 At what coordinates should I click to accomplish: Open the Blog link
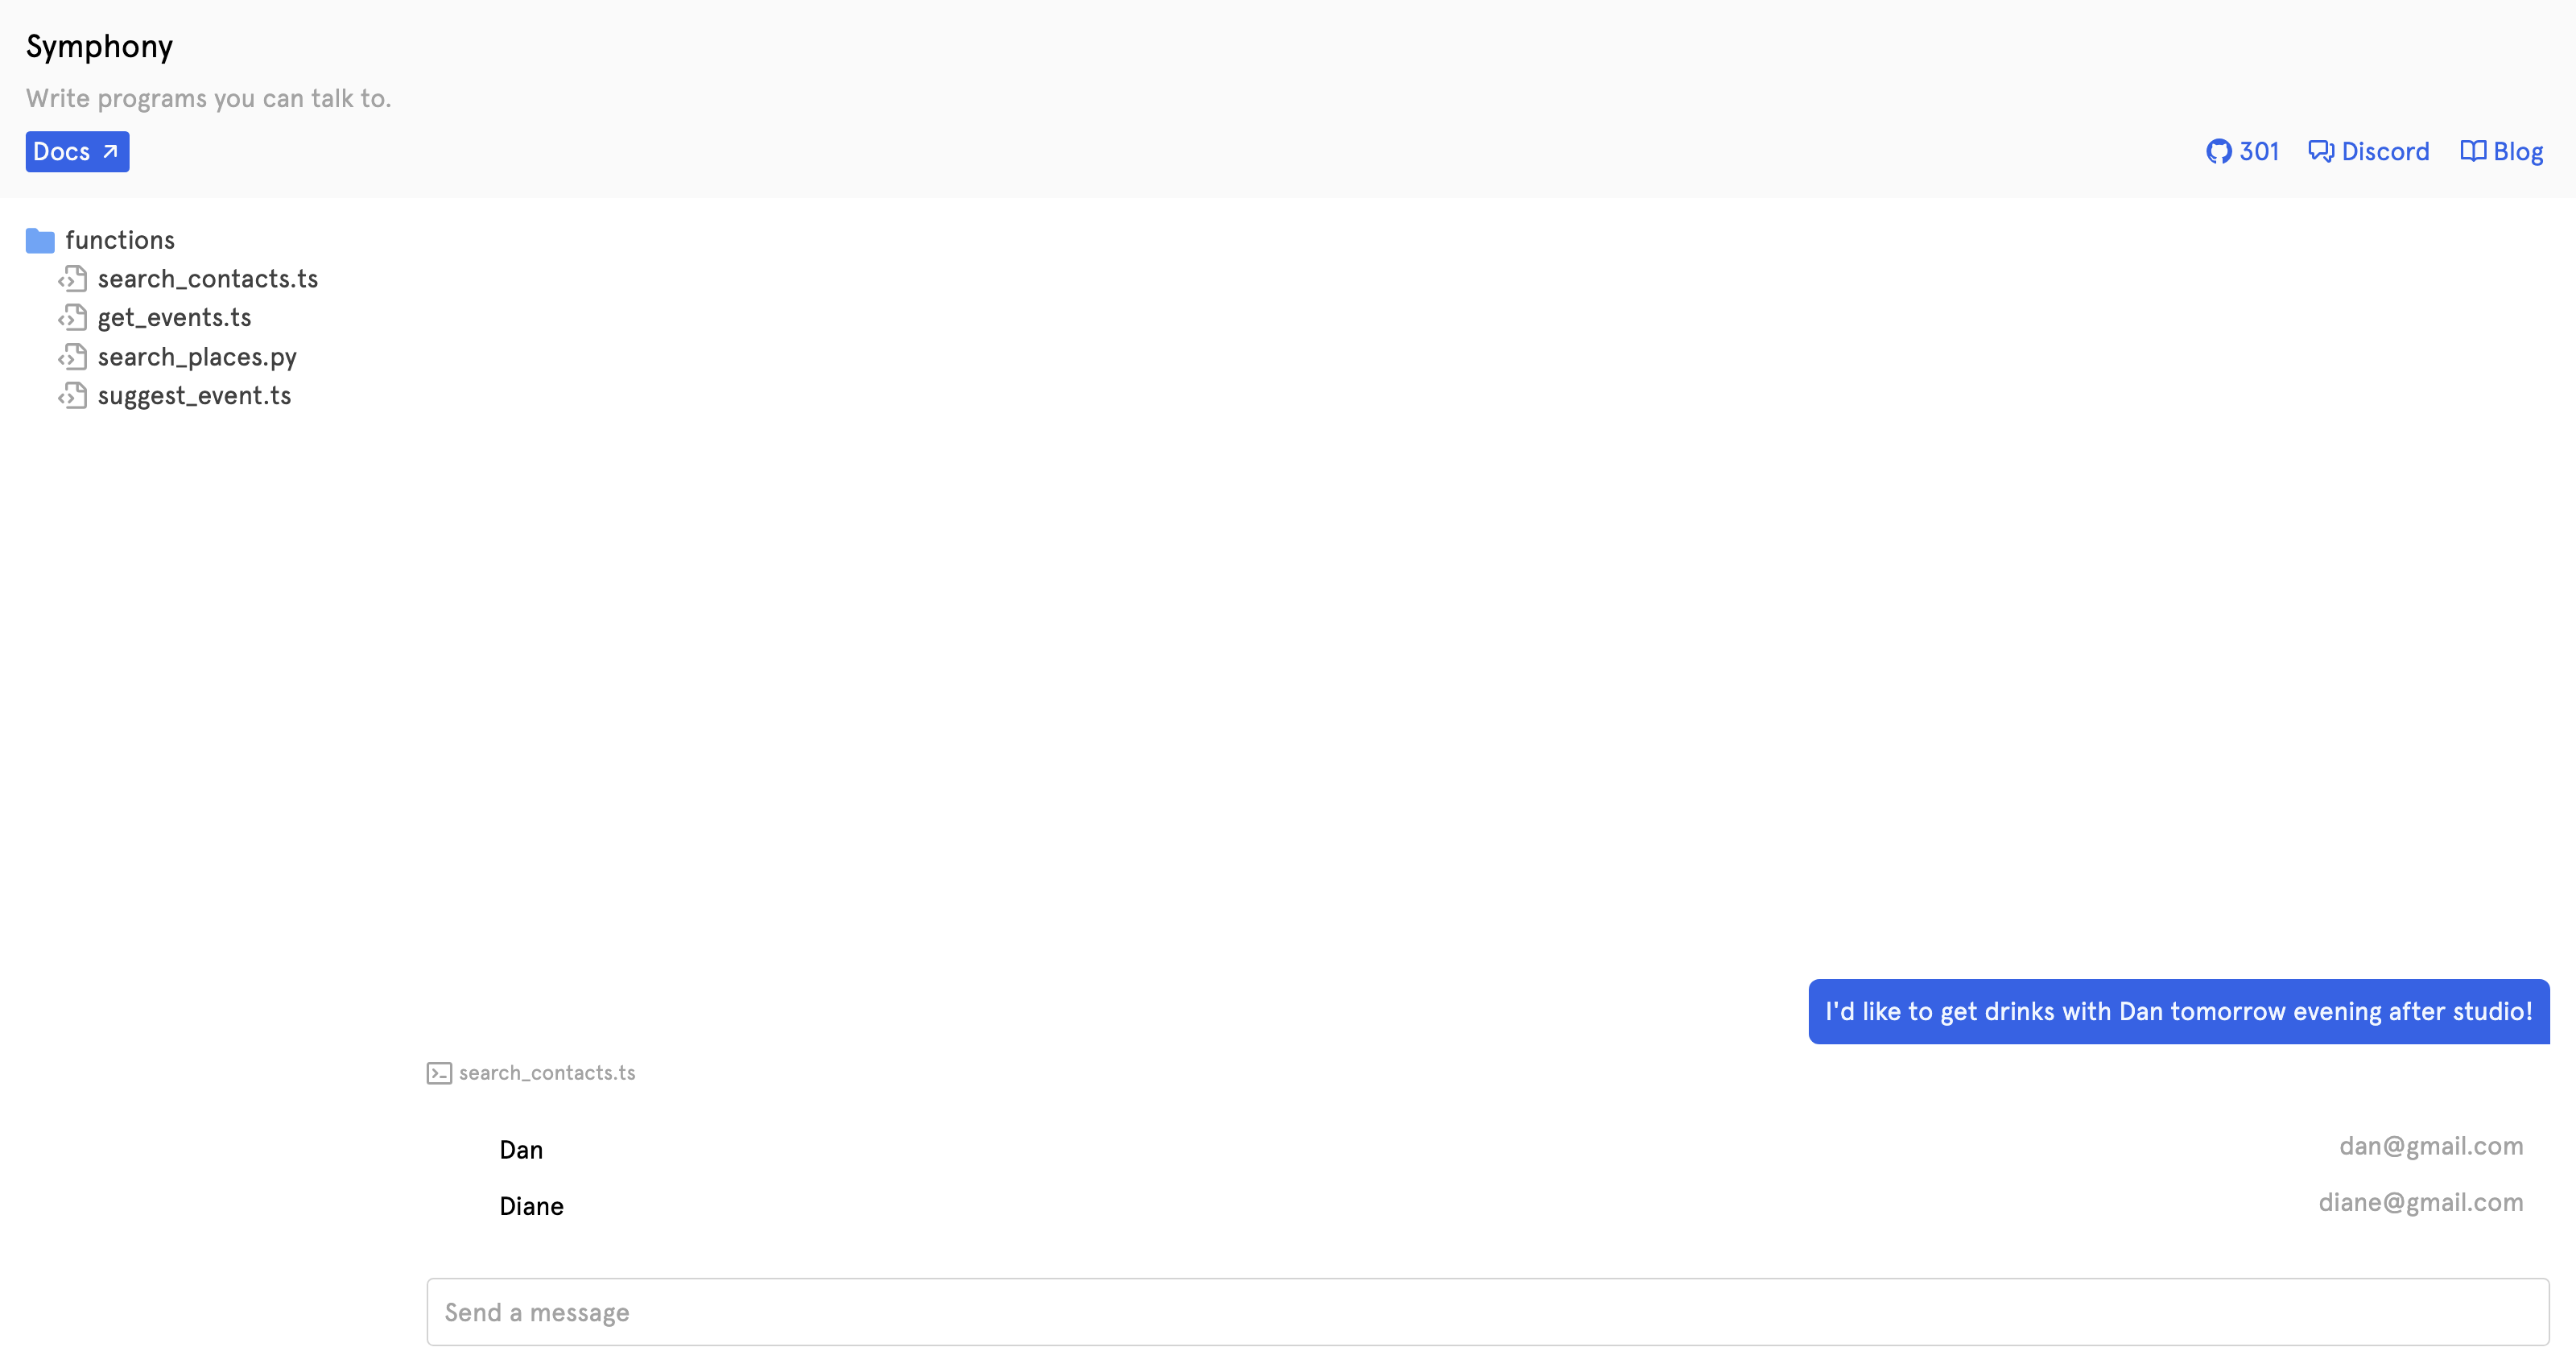coord(2518,151)
